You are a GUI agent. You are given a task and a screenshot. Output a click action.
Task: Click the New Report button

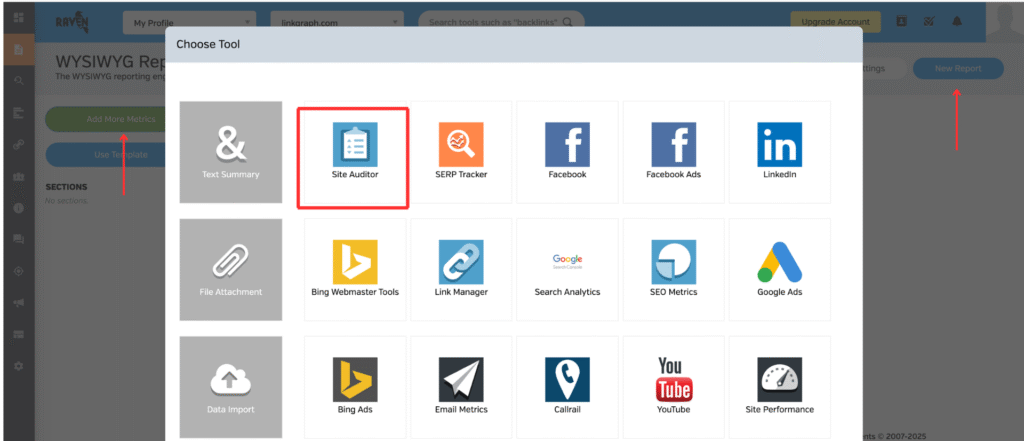(958, 68)
